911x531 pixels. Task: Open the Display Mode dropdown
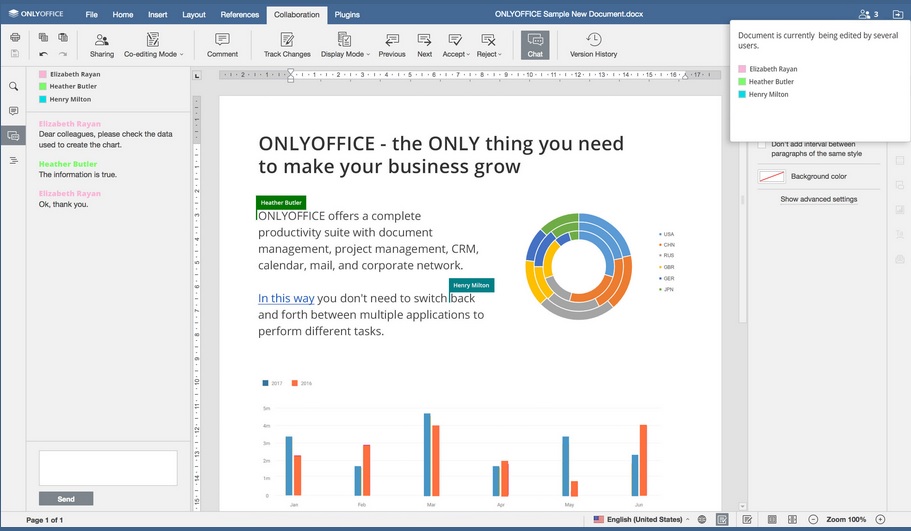[345, 45]
